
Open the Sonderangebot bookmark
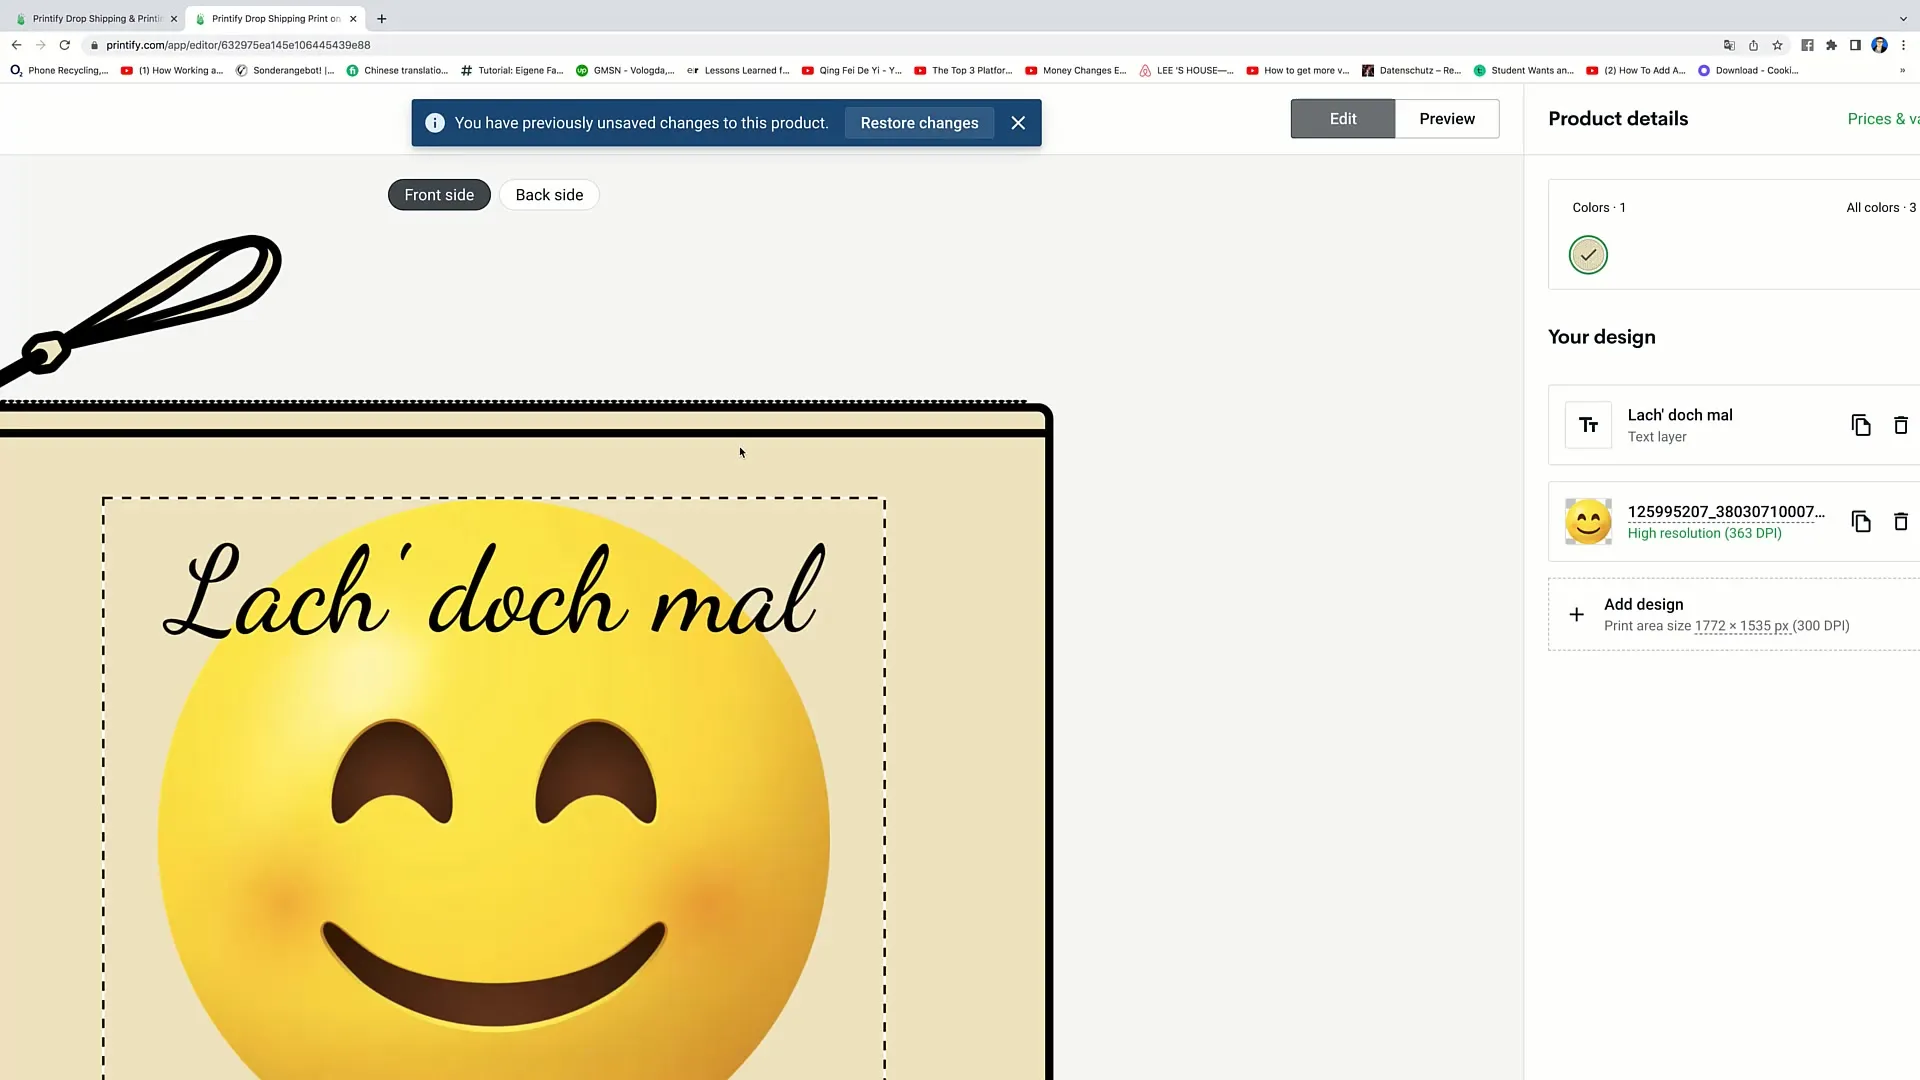[285, 70]
